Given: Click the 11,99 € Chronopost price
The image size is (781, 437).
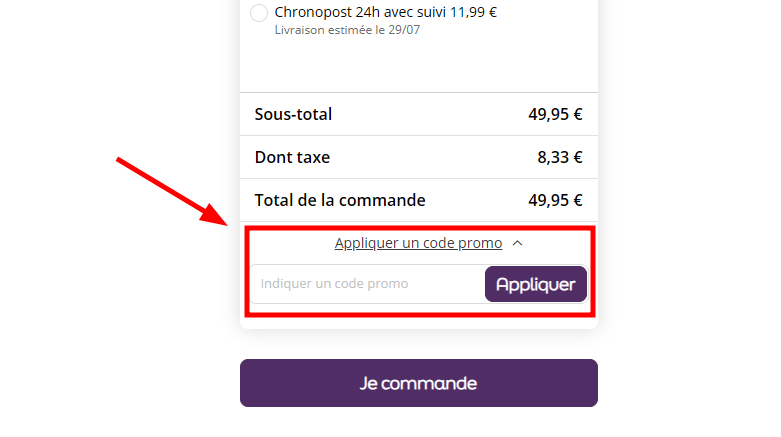Looking at the screenshot, I should [474, 13].
